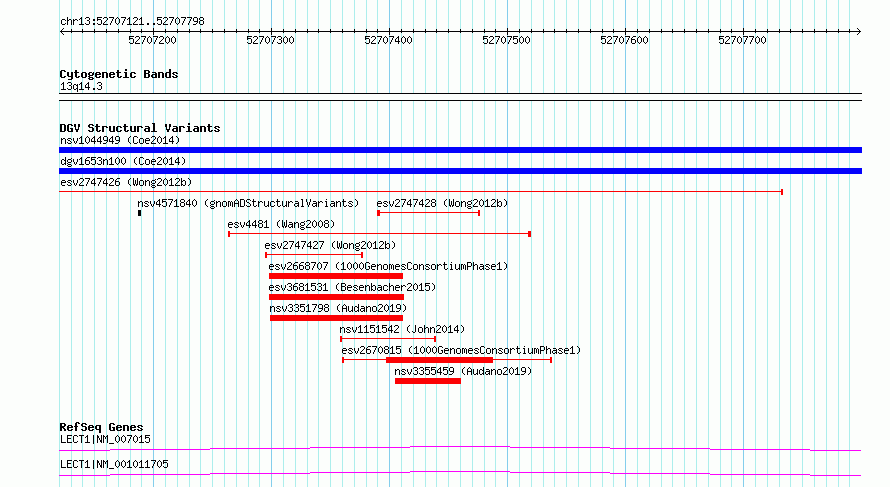The image size is (890, 487).
Task: Open the dgv1653n100 (Coe2014) label
Action: coord(123,161)
